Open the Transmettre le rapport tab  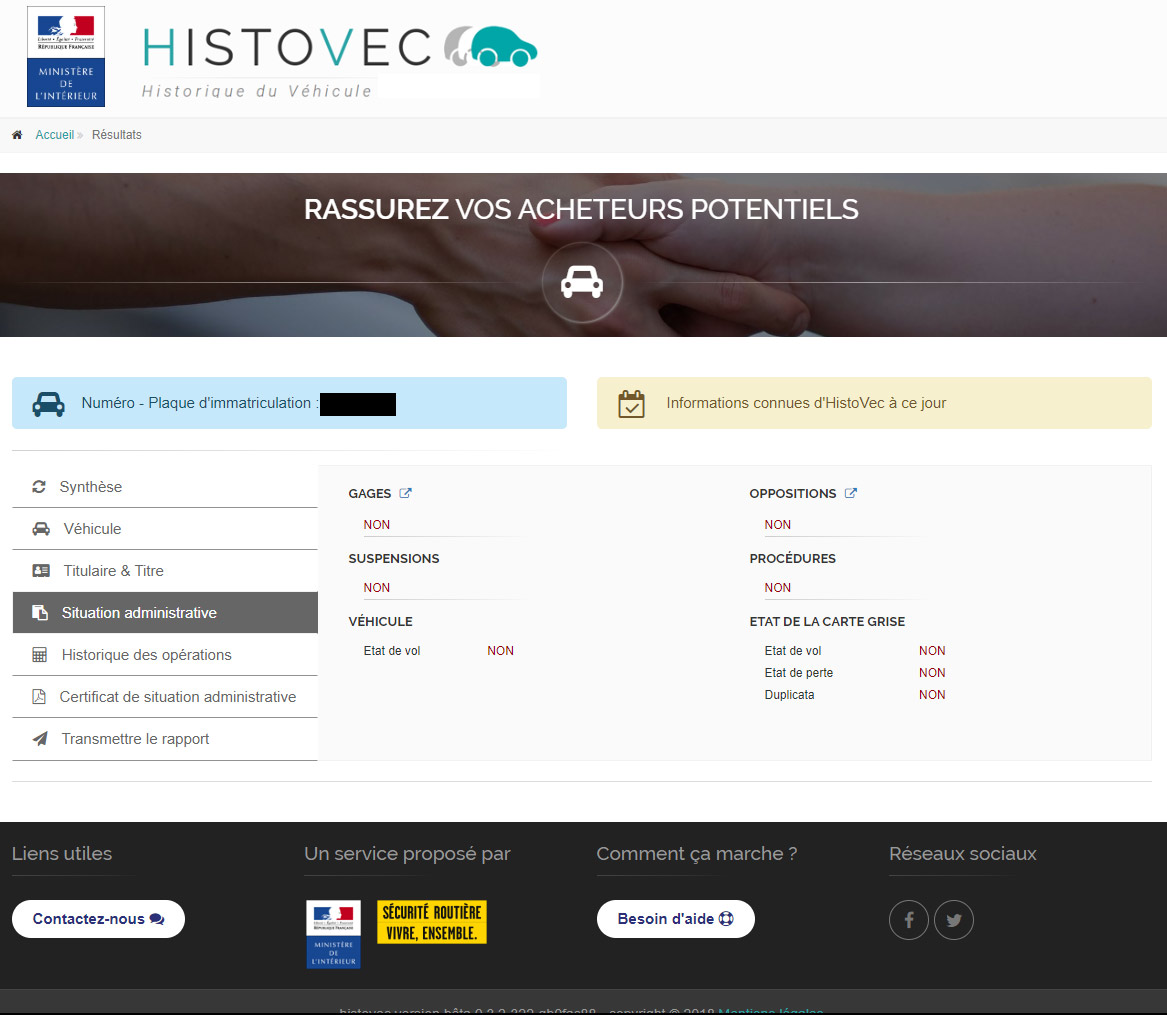coord(165,739)
